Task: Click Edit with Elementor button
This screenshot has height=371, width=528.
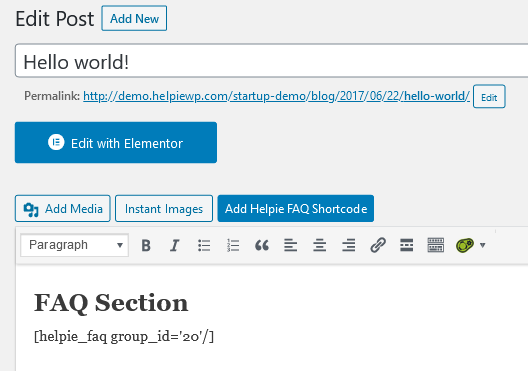Action: click(116, 142)
